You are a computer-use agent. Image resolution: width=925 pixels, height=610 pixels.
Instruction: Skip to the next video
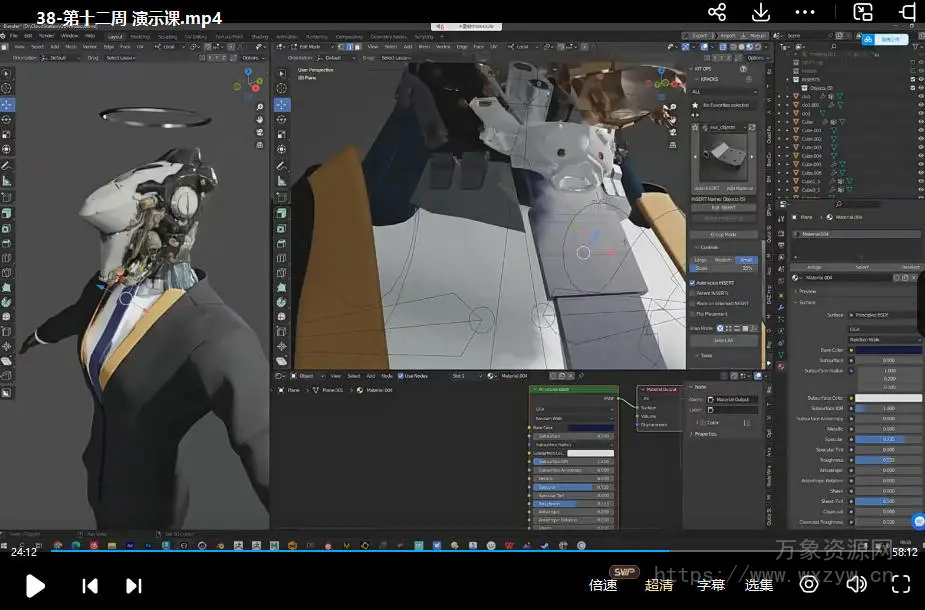pyautogui.click(x=134, y=586)
